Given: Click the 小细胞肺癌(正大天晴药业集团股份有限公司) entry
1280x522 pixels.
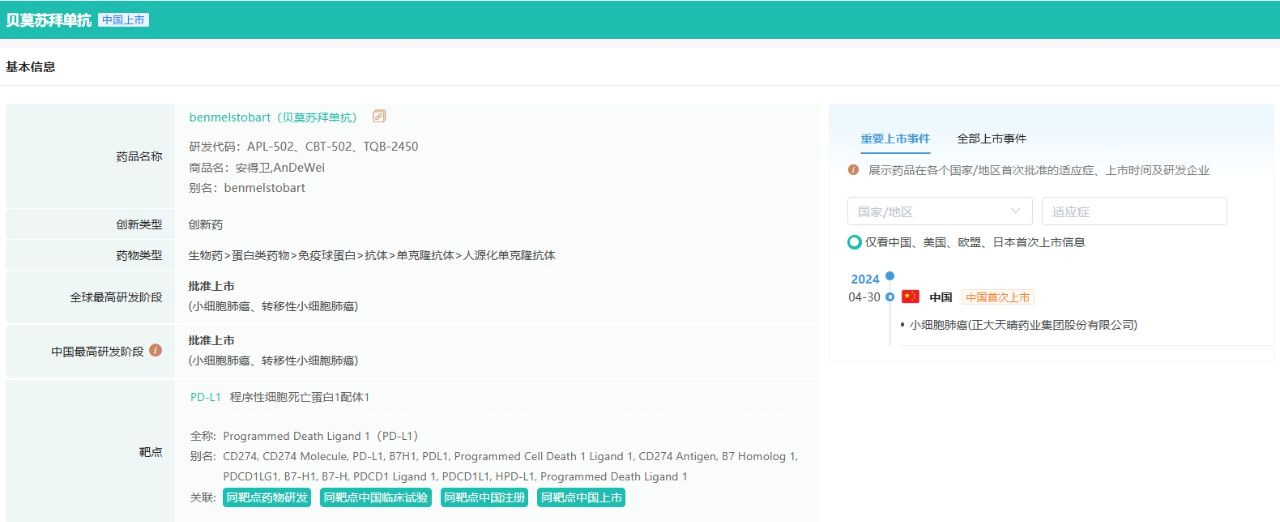Looking at the screenshot, I should coord(1023,325).
